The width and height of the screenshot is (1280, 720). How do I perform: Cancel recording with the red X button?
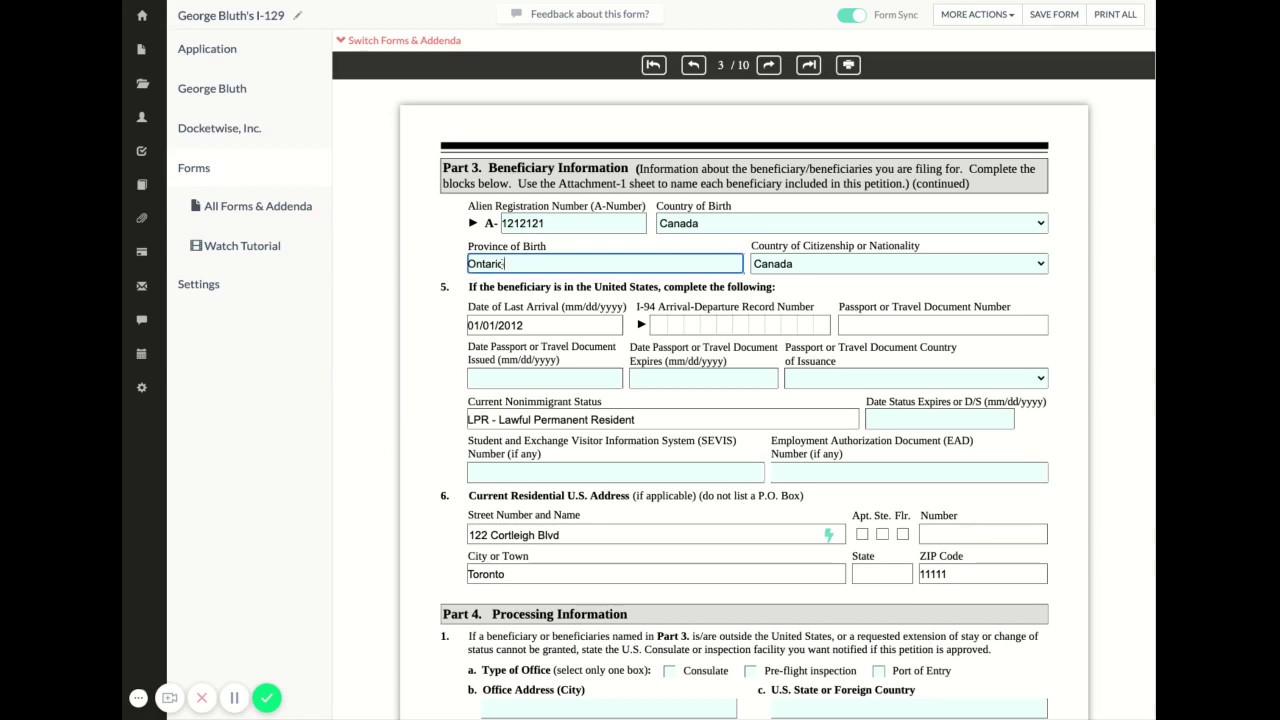(202, 698)
